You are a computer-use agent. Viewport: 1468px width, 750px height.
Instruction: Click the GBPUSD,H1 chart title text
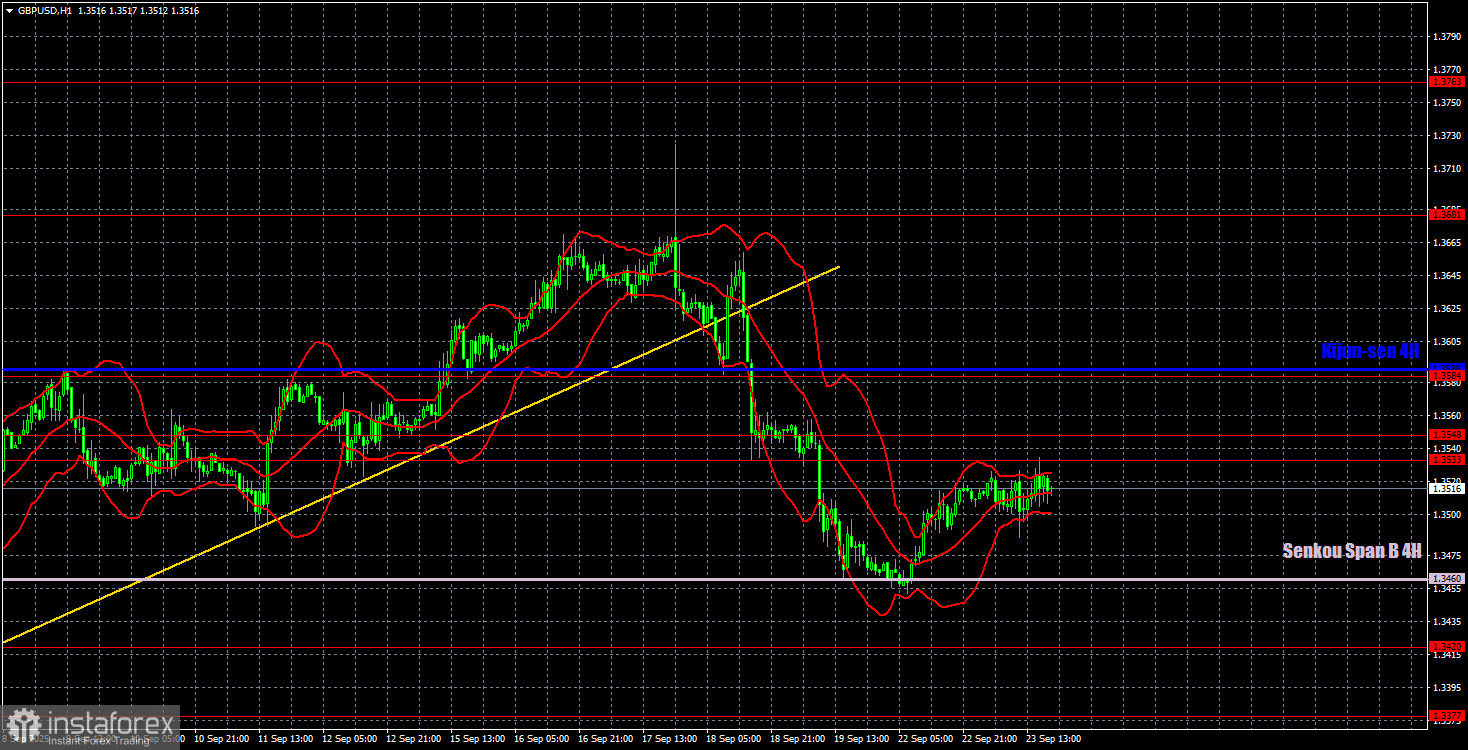44,10
